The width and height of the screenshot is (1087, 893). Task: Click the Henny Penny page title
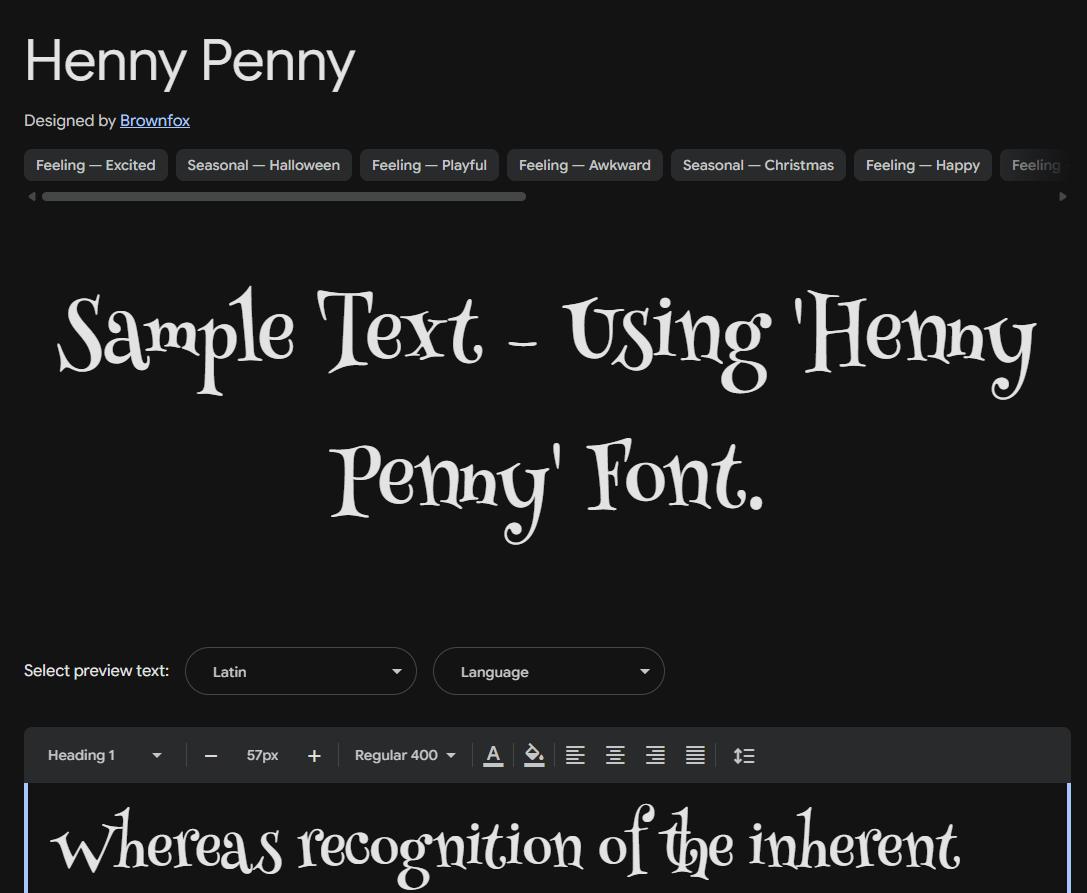coord(189,62)
